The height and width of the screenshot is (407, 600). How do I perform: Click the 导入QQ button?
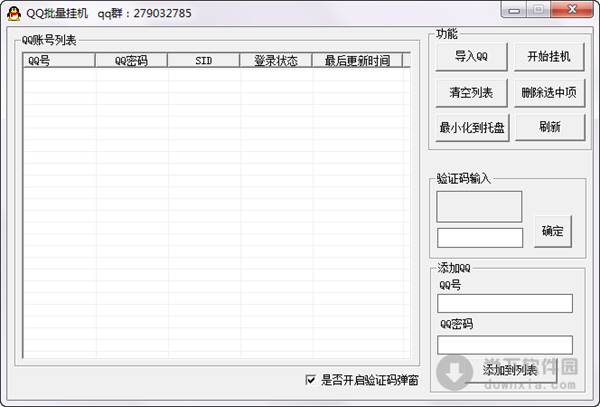tap(471, 57)
